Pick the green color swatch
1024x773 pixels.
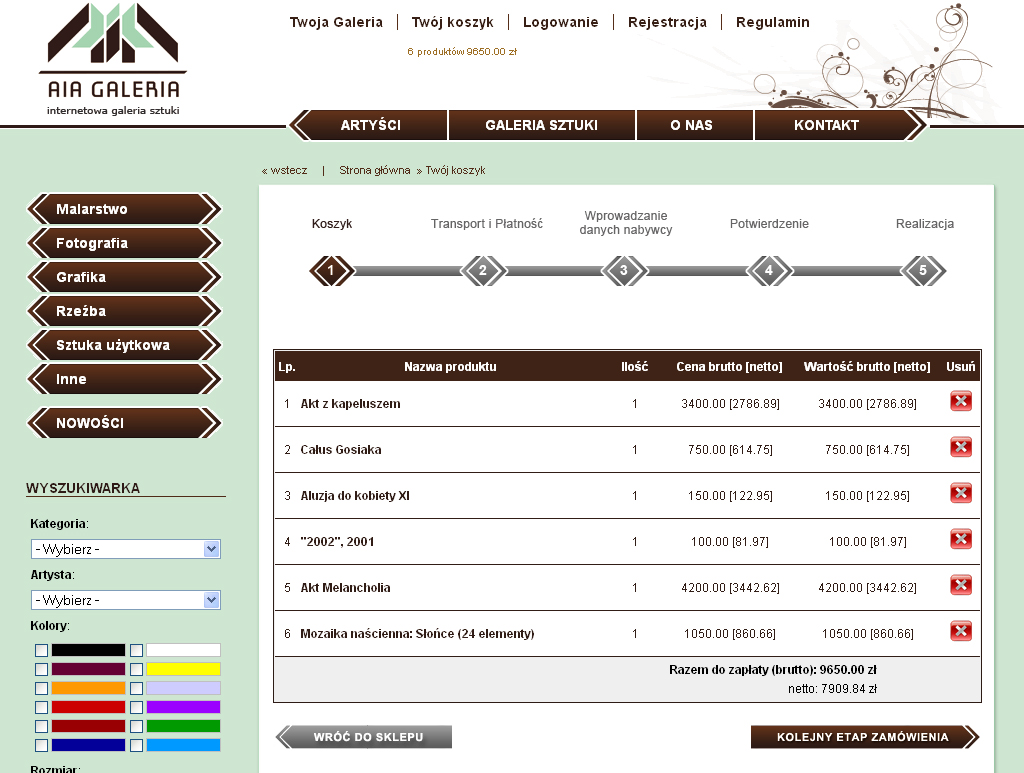coord(183,726)
